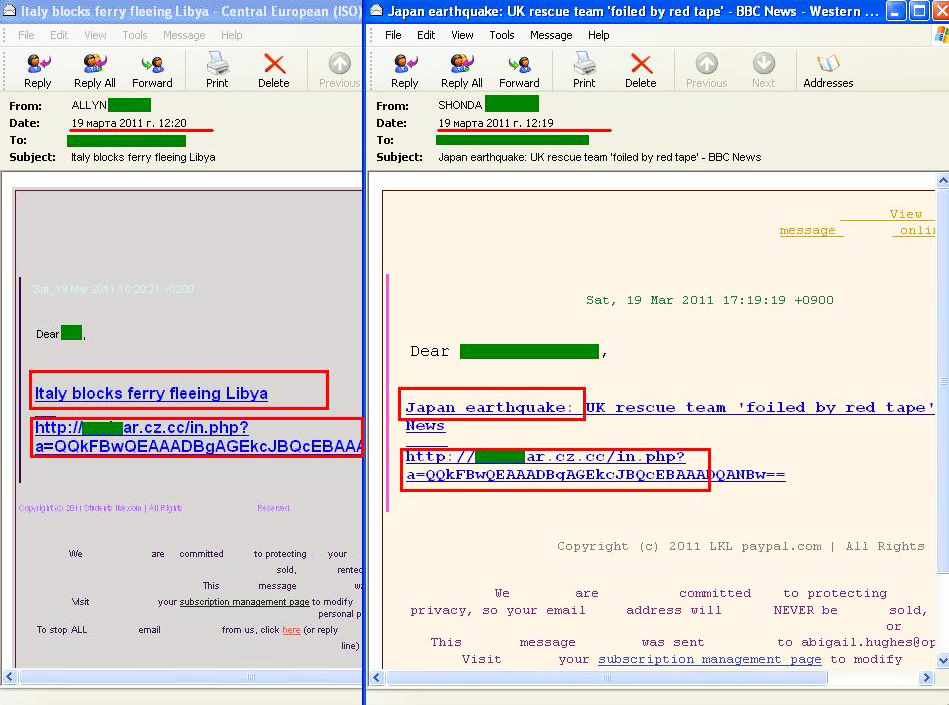
Task: Click Reply icon in the right email window
Action: click(404, 71)
